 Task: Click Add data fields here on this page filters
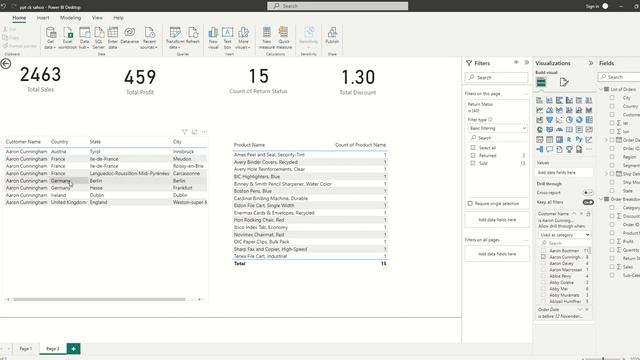pos(497,220)
